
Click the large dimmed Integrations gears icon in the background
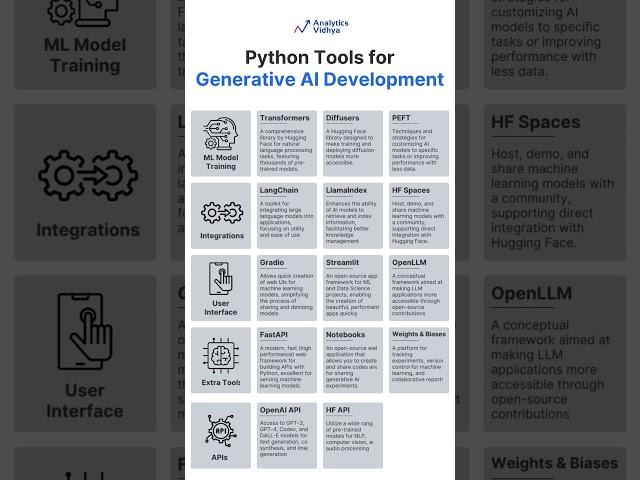[88, 175]
